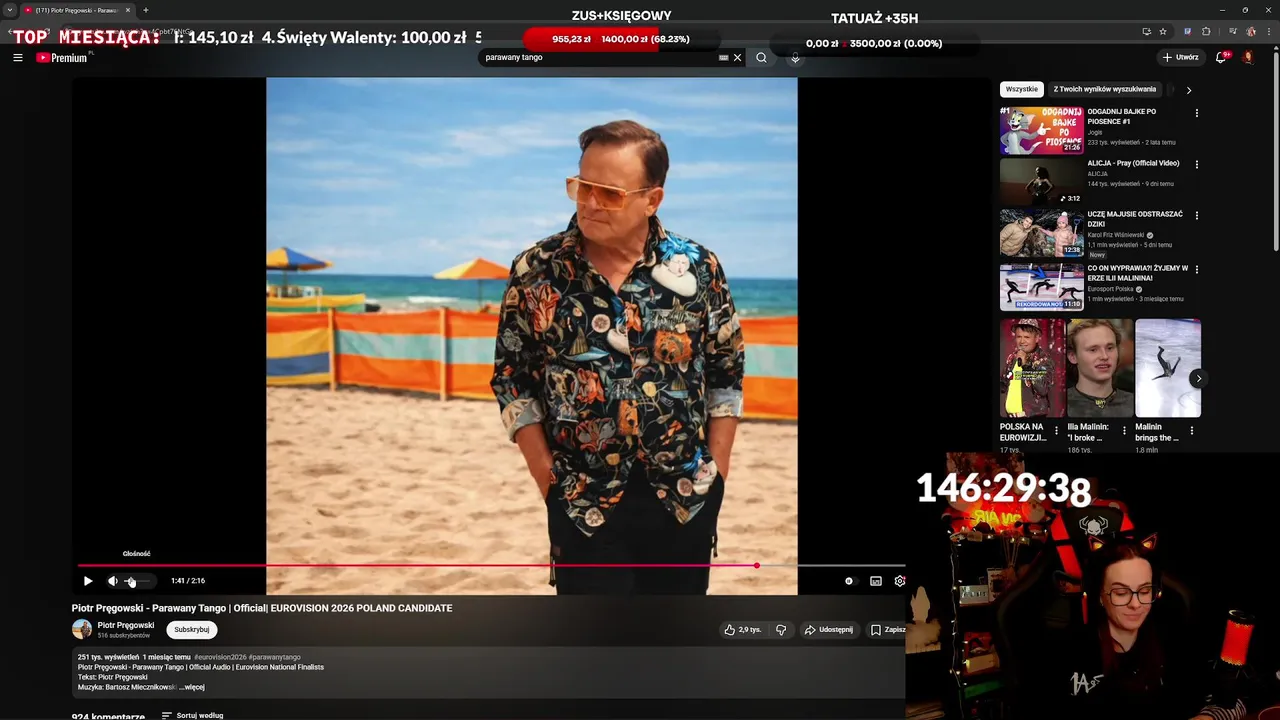
Task: Subscribe with the Subskrybuj button
Action: pyautogui.click(x=192, y=630)
